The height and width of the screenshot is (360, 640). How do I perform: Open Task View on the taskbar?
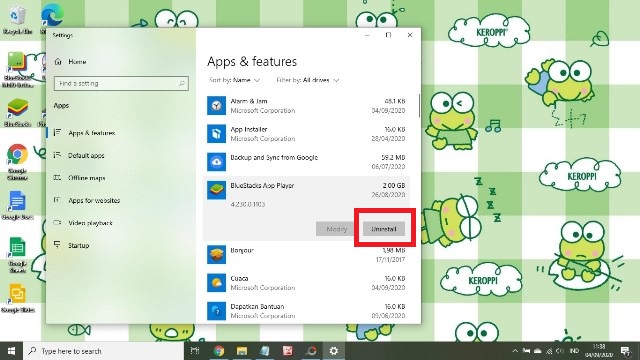[x=195, y=351]
